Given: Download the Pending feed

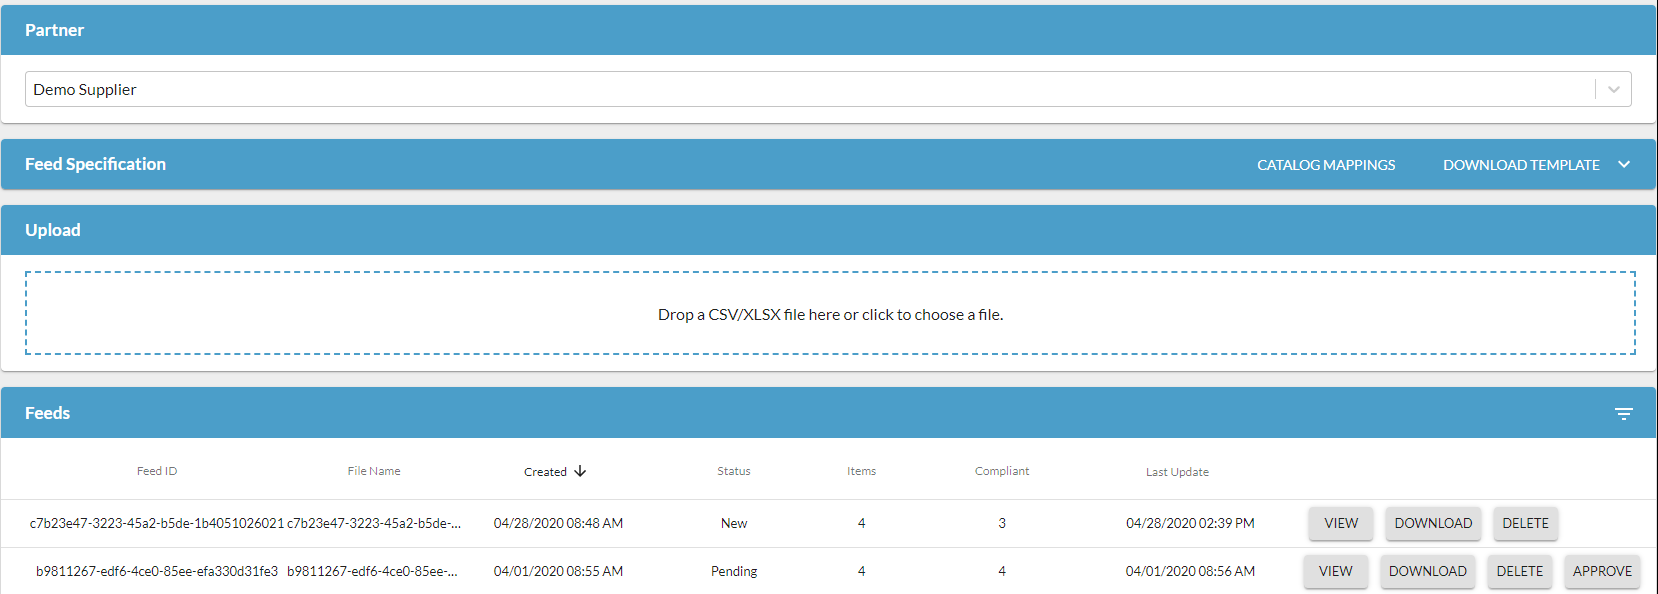Looking at the screenshot, I should [x=1427, y=571].
